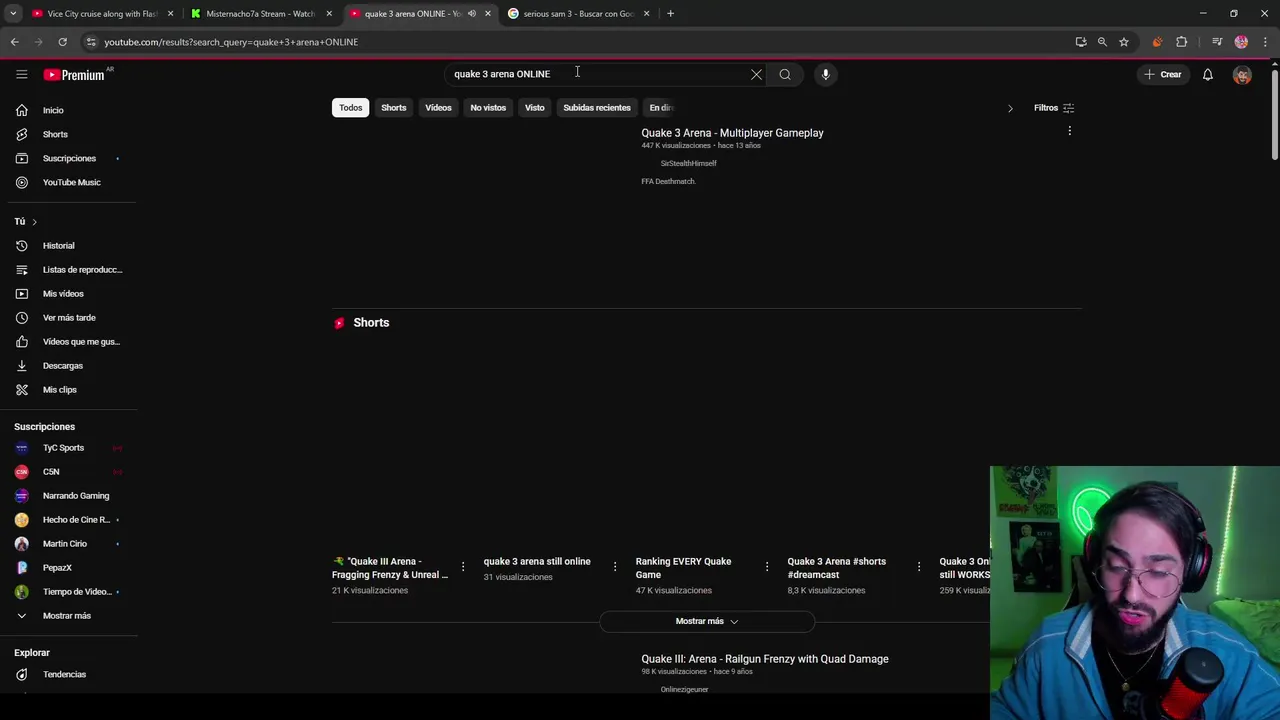
Task: Expand the Tú section
Action: tap(25, 221)
